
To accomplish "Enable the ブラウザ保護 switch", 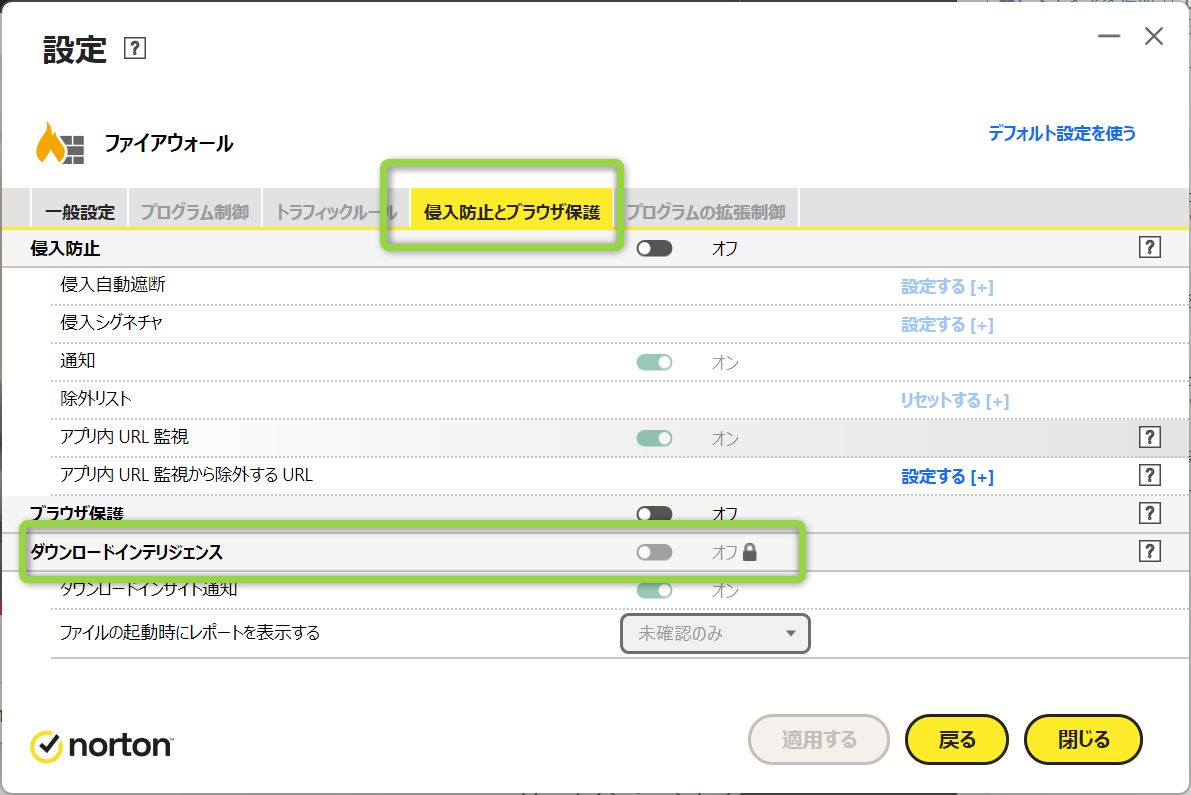I will coord(655,514).
